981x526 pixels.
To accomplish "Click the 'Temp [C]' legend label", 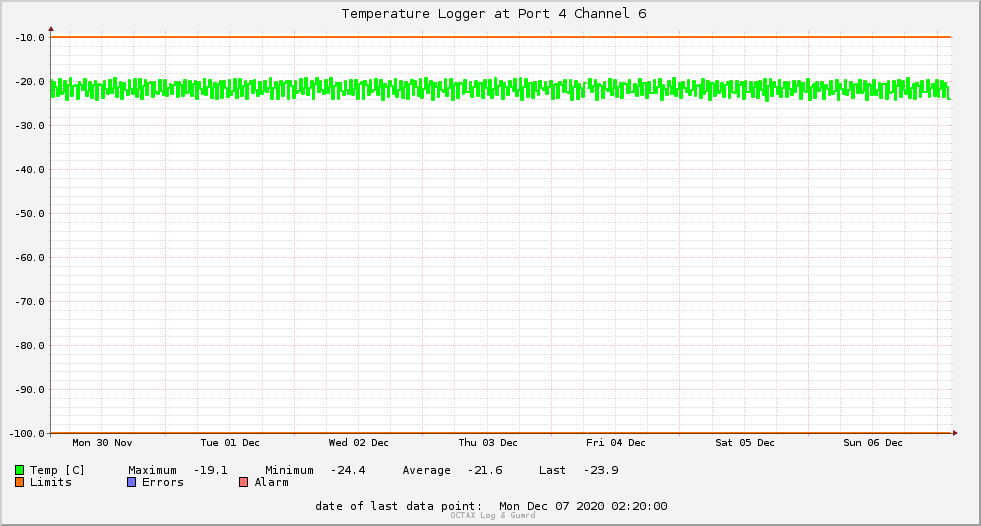I will pyautogui.click(x=57, y=470).
